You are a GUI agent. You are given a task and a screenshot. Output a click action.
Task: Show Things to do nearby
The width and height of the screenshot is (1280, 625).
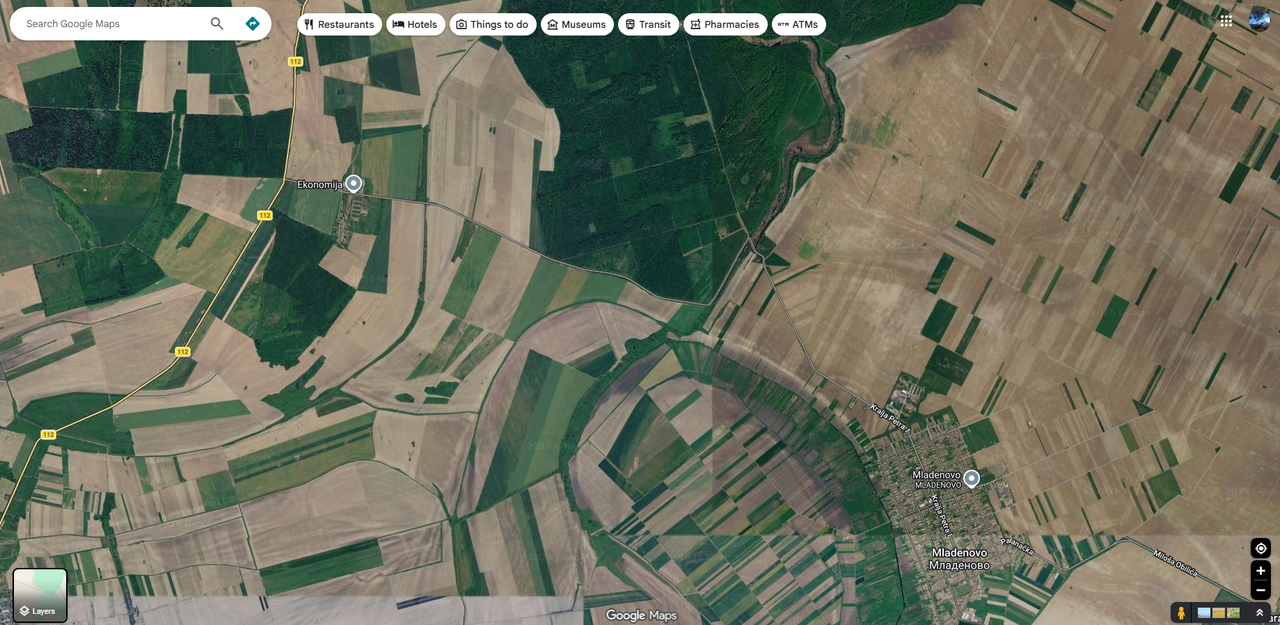click(492, 24)
